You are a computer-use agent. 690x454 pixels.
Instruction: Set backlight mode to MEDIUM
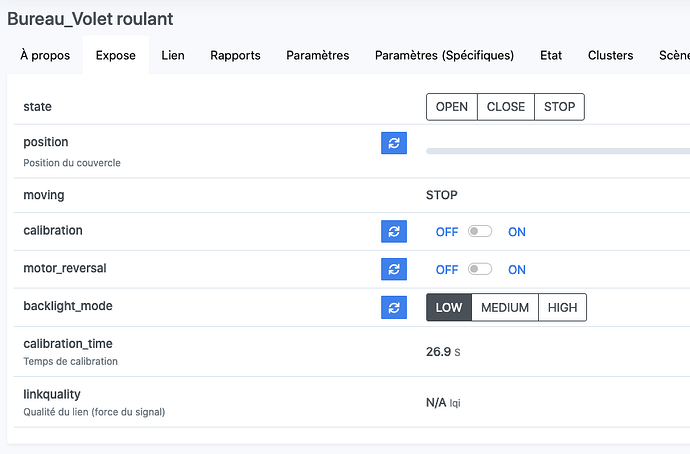click(505, 308)
